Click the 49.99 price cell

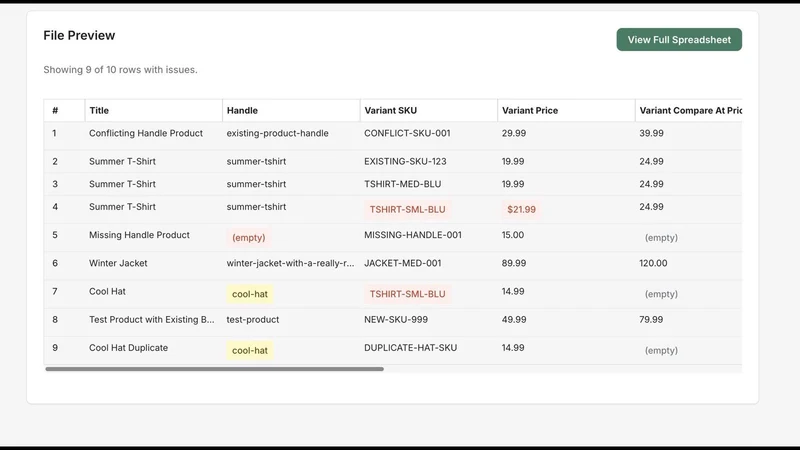coord(514,319)
